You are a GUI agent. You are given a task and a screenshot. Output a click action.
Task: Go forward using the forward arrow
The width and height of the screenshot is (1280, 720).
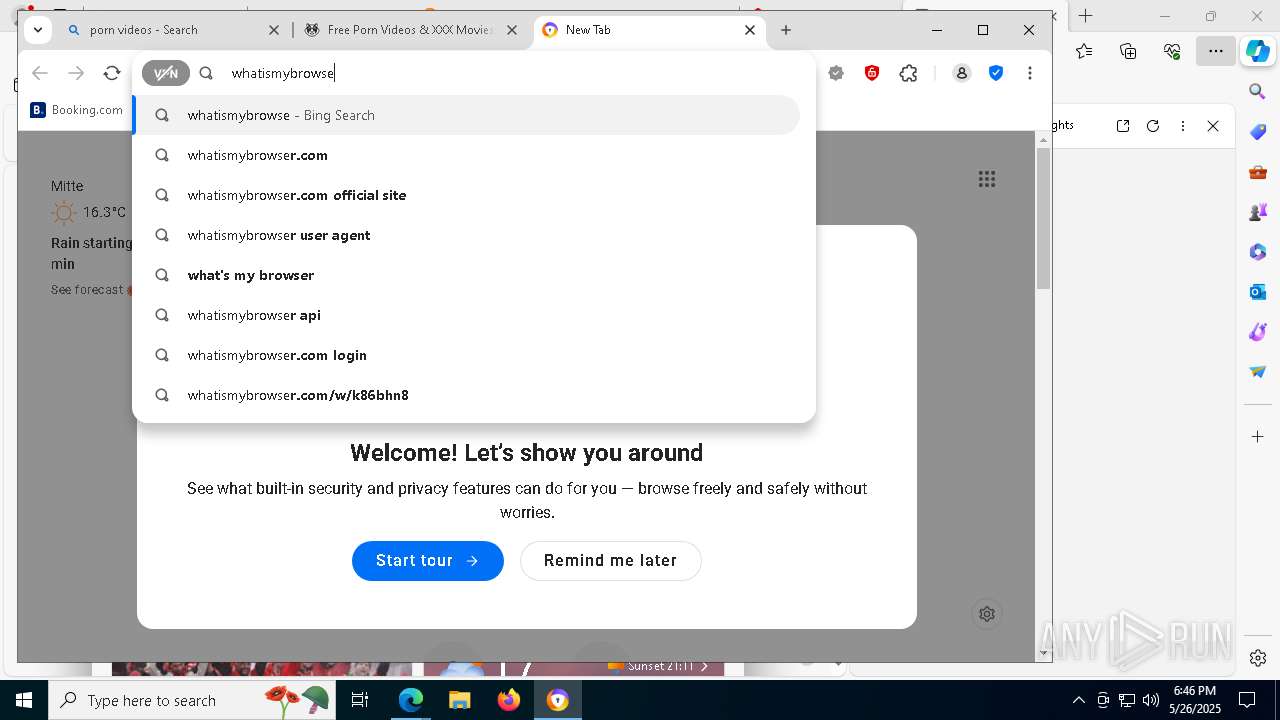(x=76, y=73)
